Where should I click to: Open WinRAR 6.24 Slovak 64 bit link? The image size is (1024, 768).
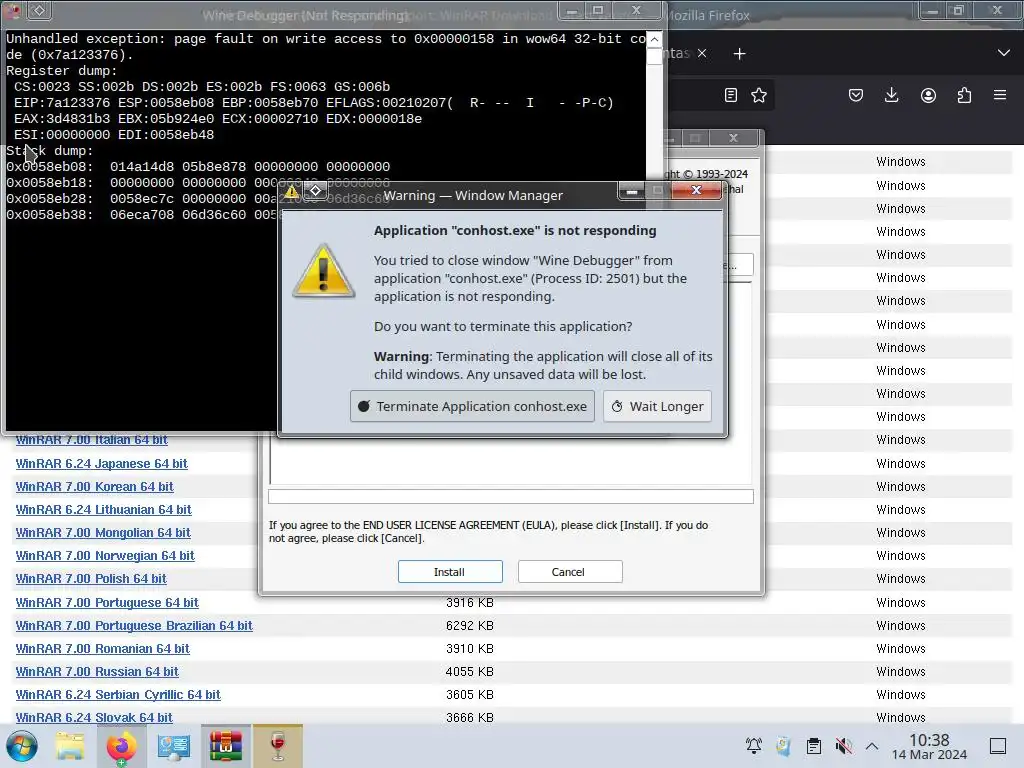[x=94, y=718]
